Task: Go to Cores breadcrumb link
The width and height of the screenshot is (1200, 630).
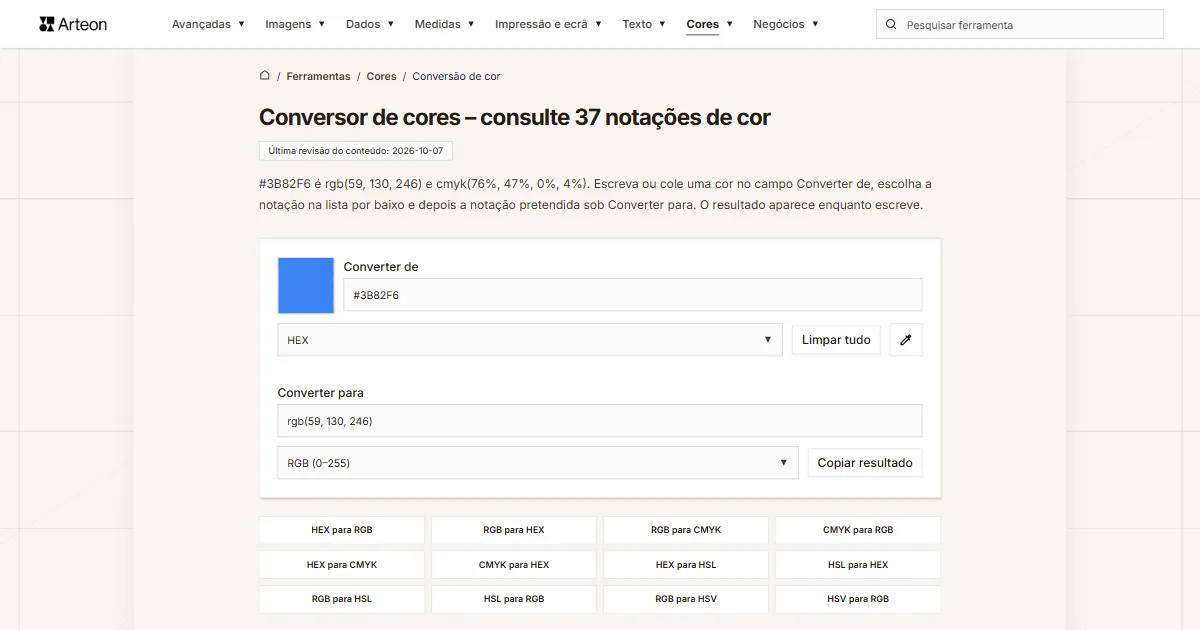Action: point(381,76)
